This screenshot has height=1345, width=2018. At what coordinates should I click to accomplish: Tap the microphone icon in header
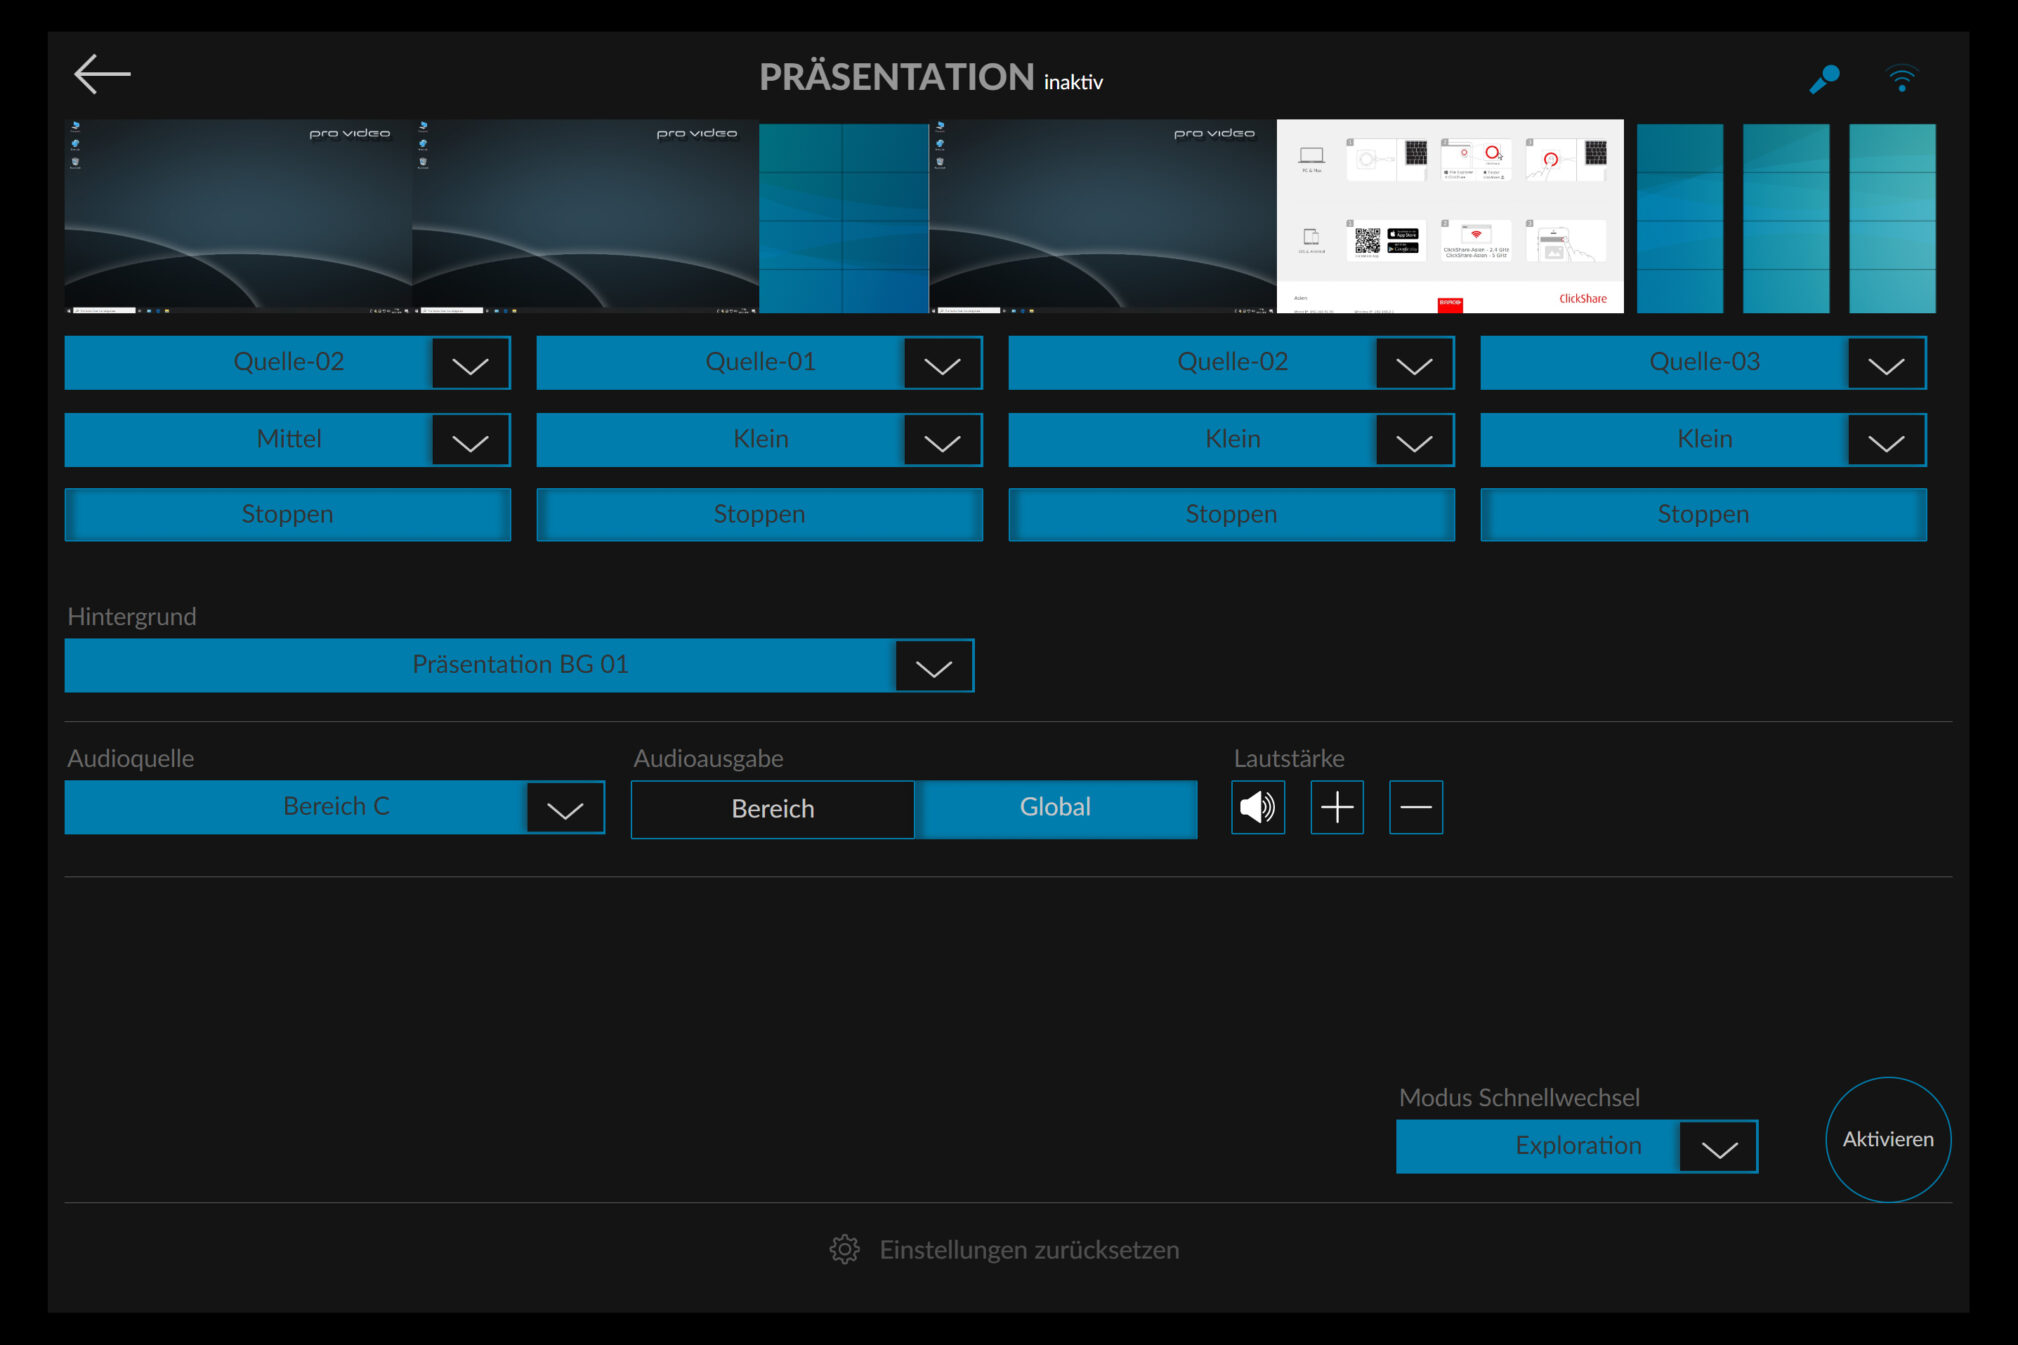pyautogui.click(x=1824, y=79)
